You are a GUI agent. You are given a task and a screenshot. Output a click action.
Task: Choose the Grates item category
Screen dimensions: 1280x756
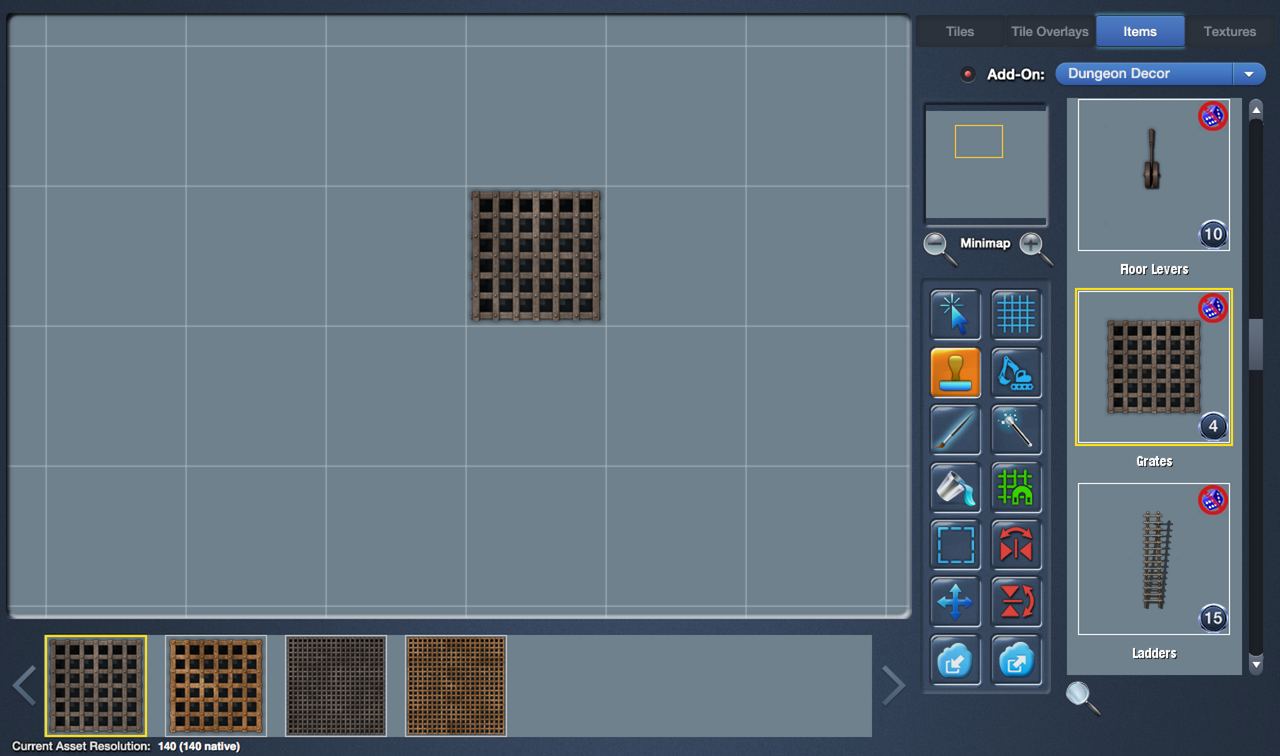pos(1154,367)
